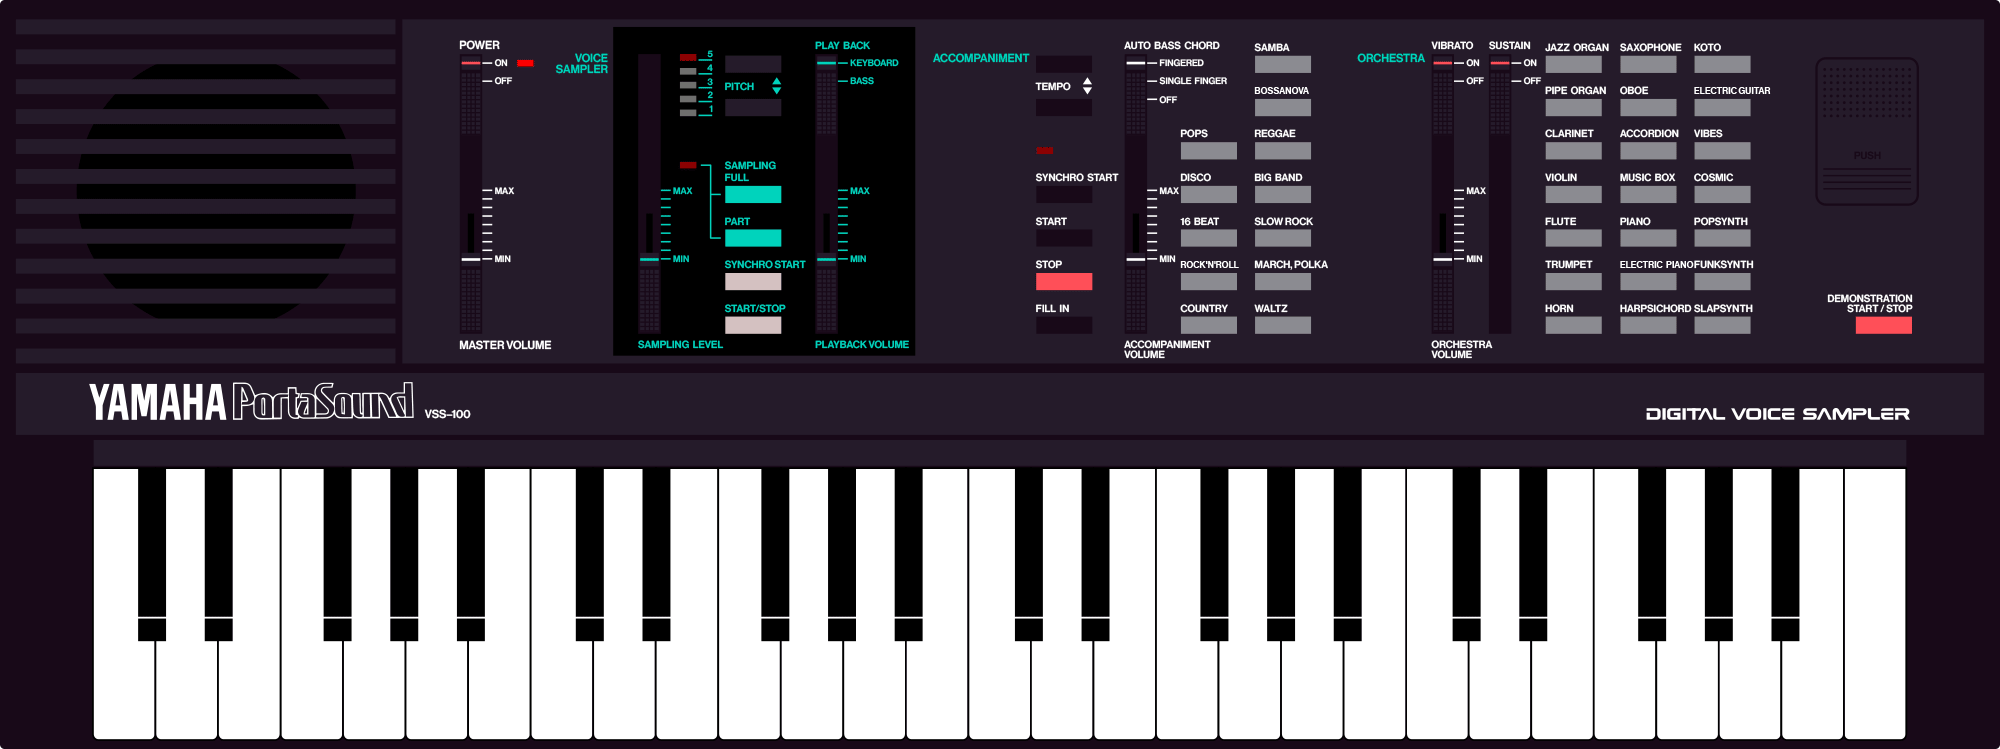
Task: Adjust the Master Volume slider
Action: click(x=470, y=259)
